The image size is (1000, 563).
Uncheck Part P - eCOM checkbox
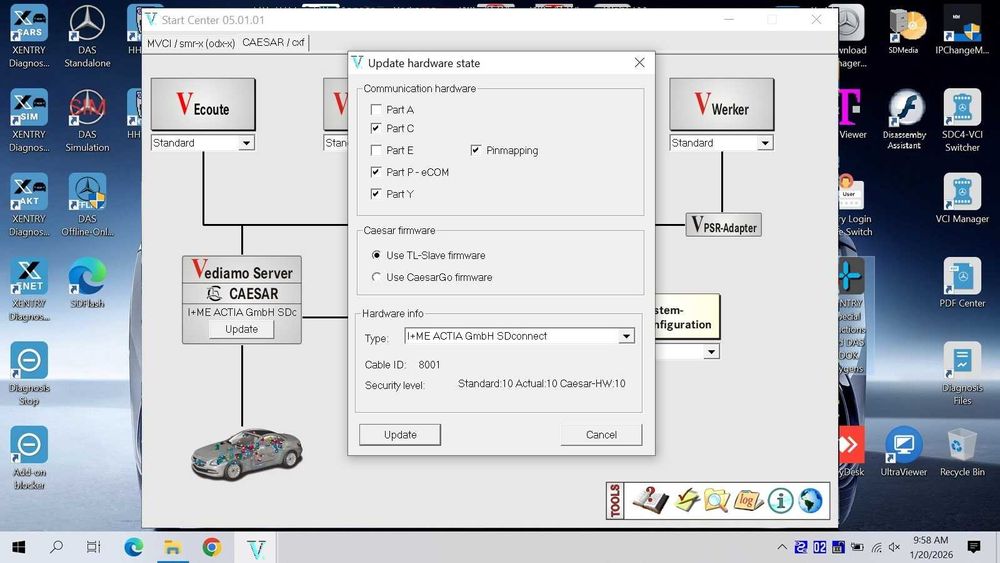(x=376, y=172)
